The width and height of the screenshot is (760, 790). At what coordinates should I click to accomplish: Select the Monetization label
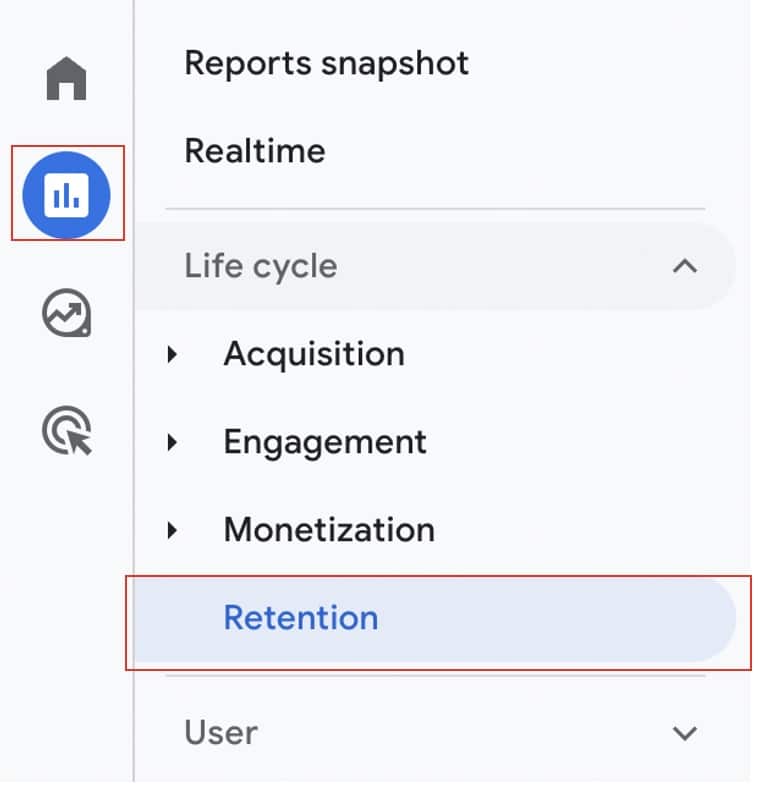(x=329, y=530)
